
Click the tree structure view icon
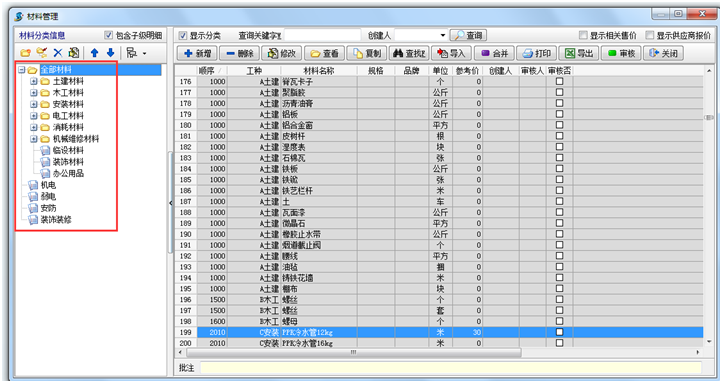(x=132, y=53)
